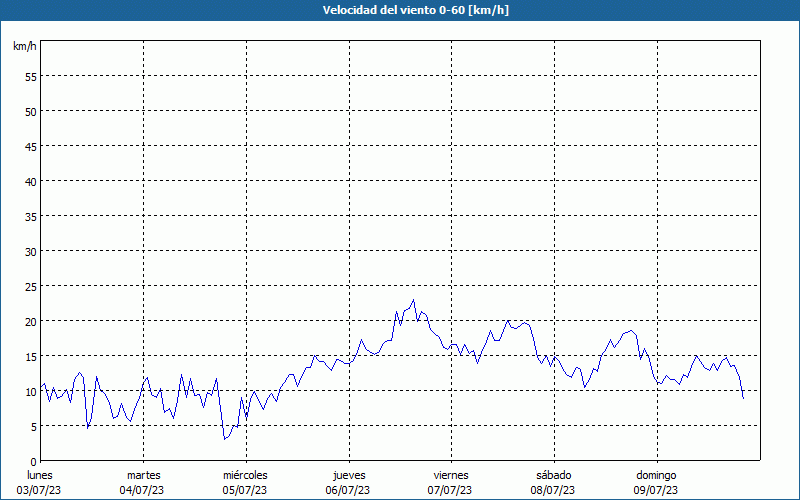This screenshot has height=500, width=800.
Task: Click the y-axis value 0
Action: pos(34,462)
